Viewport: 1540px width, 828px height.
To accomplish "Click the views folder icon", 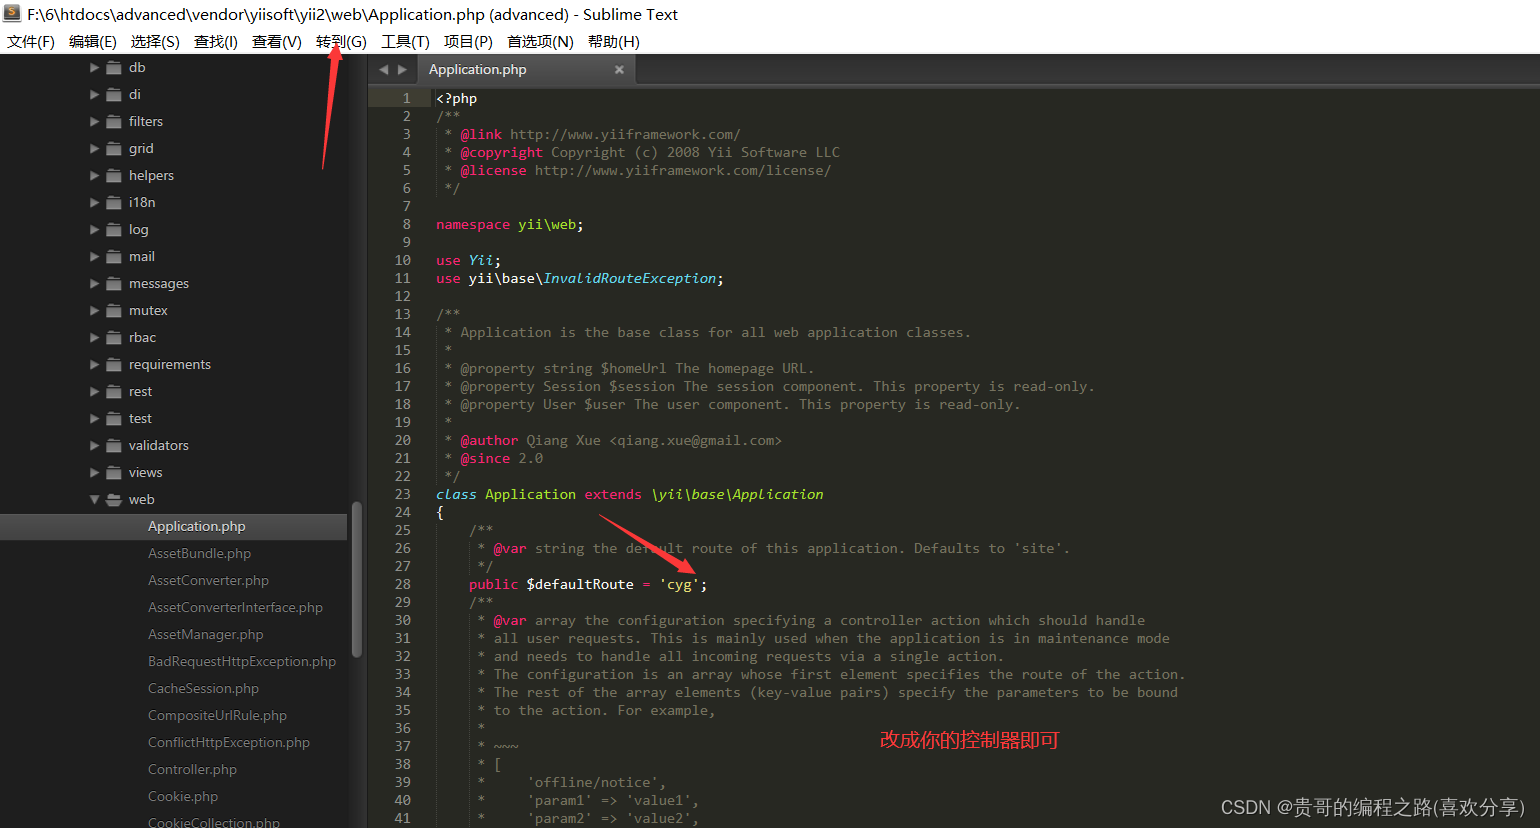I will 114,472.
